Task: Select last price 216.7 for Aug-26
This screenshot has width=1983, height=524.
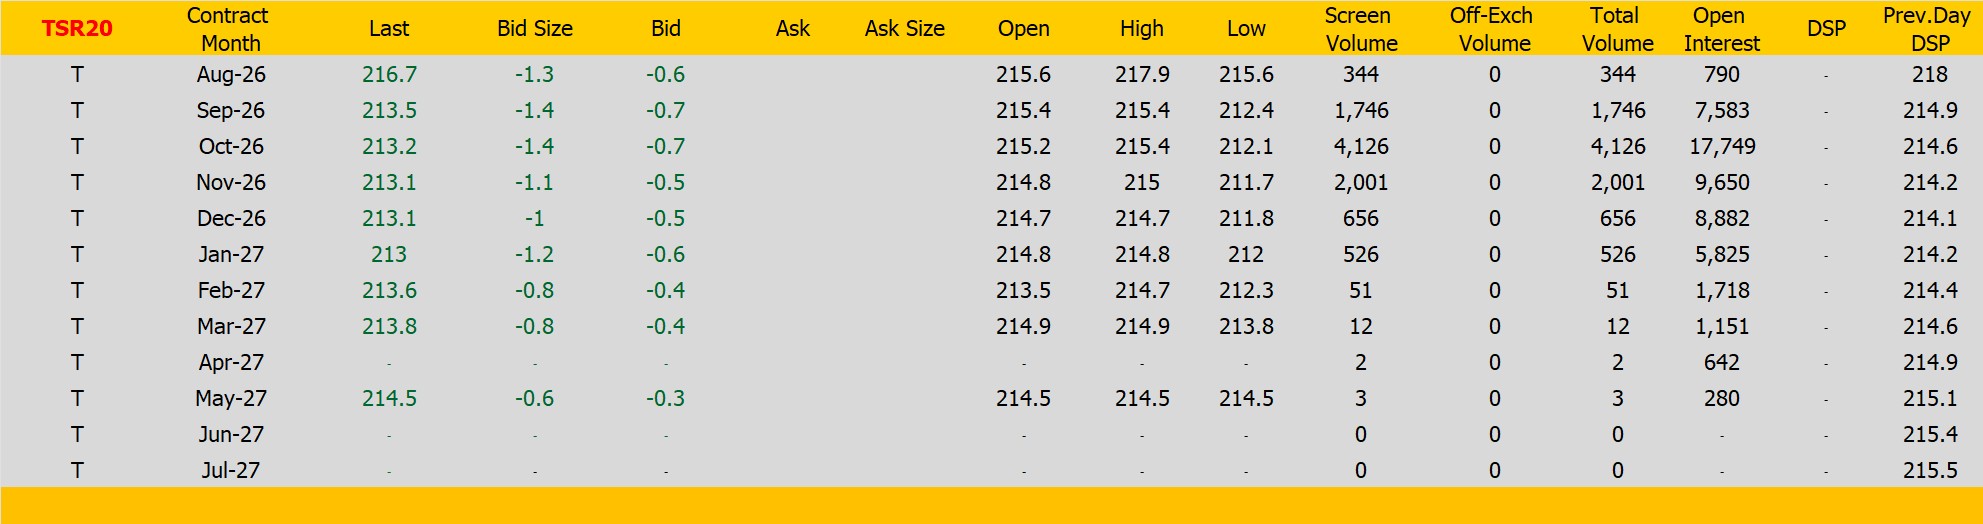Action: point(389,74)
